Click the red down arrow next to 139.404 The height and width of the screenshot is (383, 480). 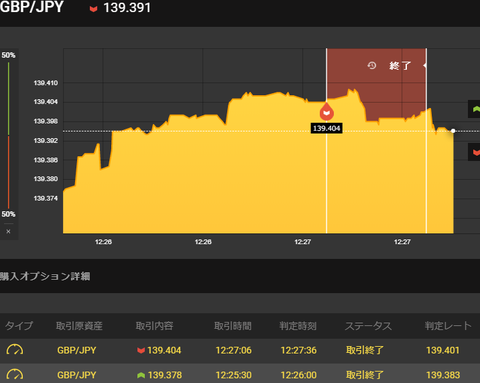[141, 350]
